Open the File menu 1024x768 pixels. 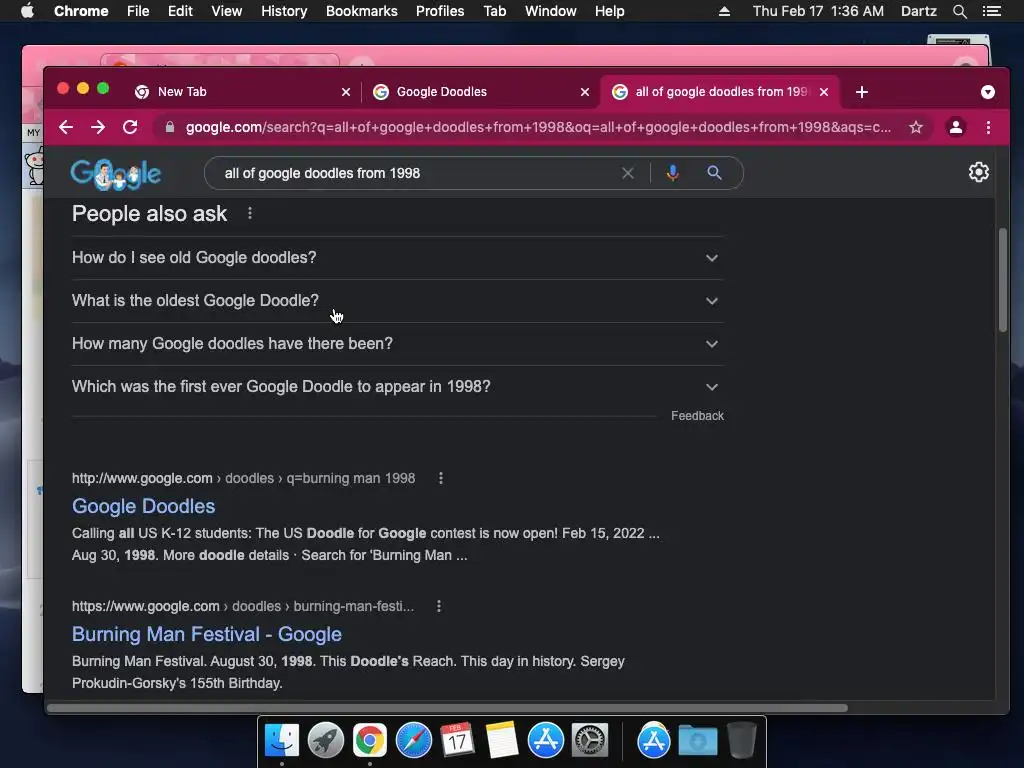click(x=138, y=11)
